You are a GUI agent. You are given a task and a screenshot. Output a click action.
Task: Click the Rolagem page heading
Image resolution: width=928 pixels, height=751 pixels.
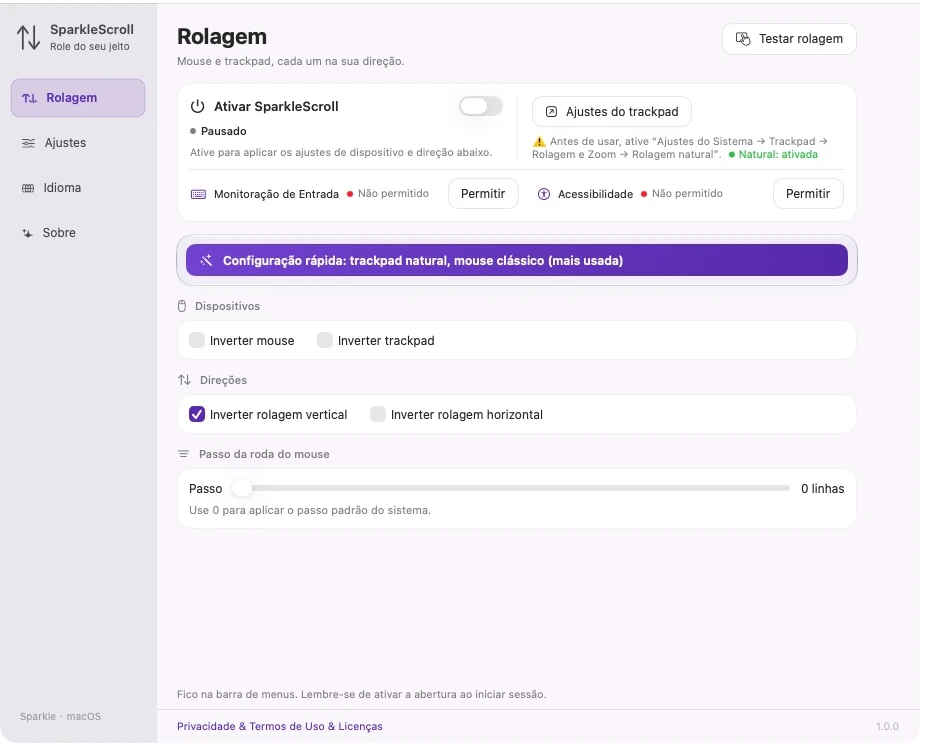pyautogui.click(x=224, y=37)
